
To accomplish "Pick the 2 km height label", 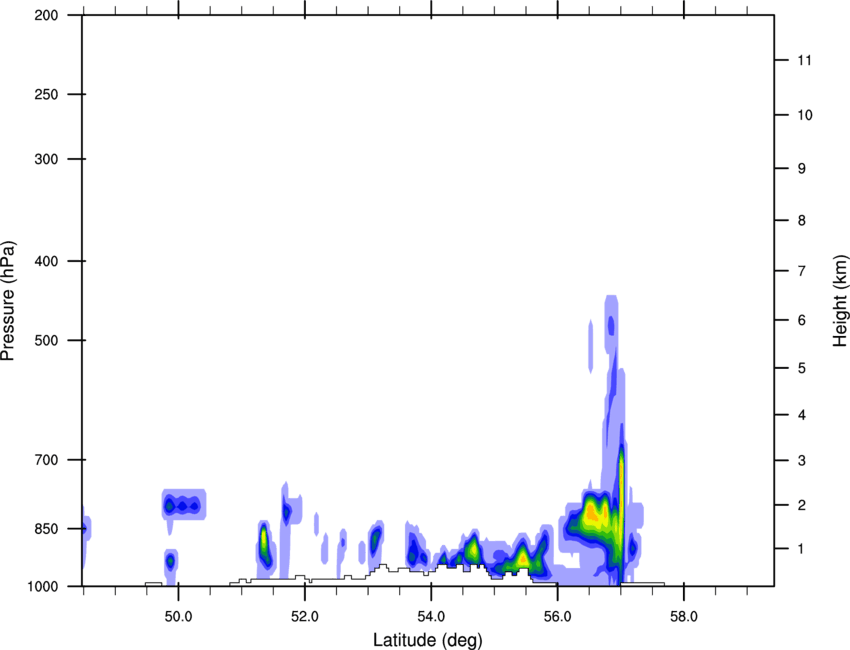I will [802, 505].
